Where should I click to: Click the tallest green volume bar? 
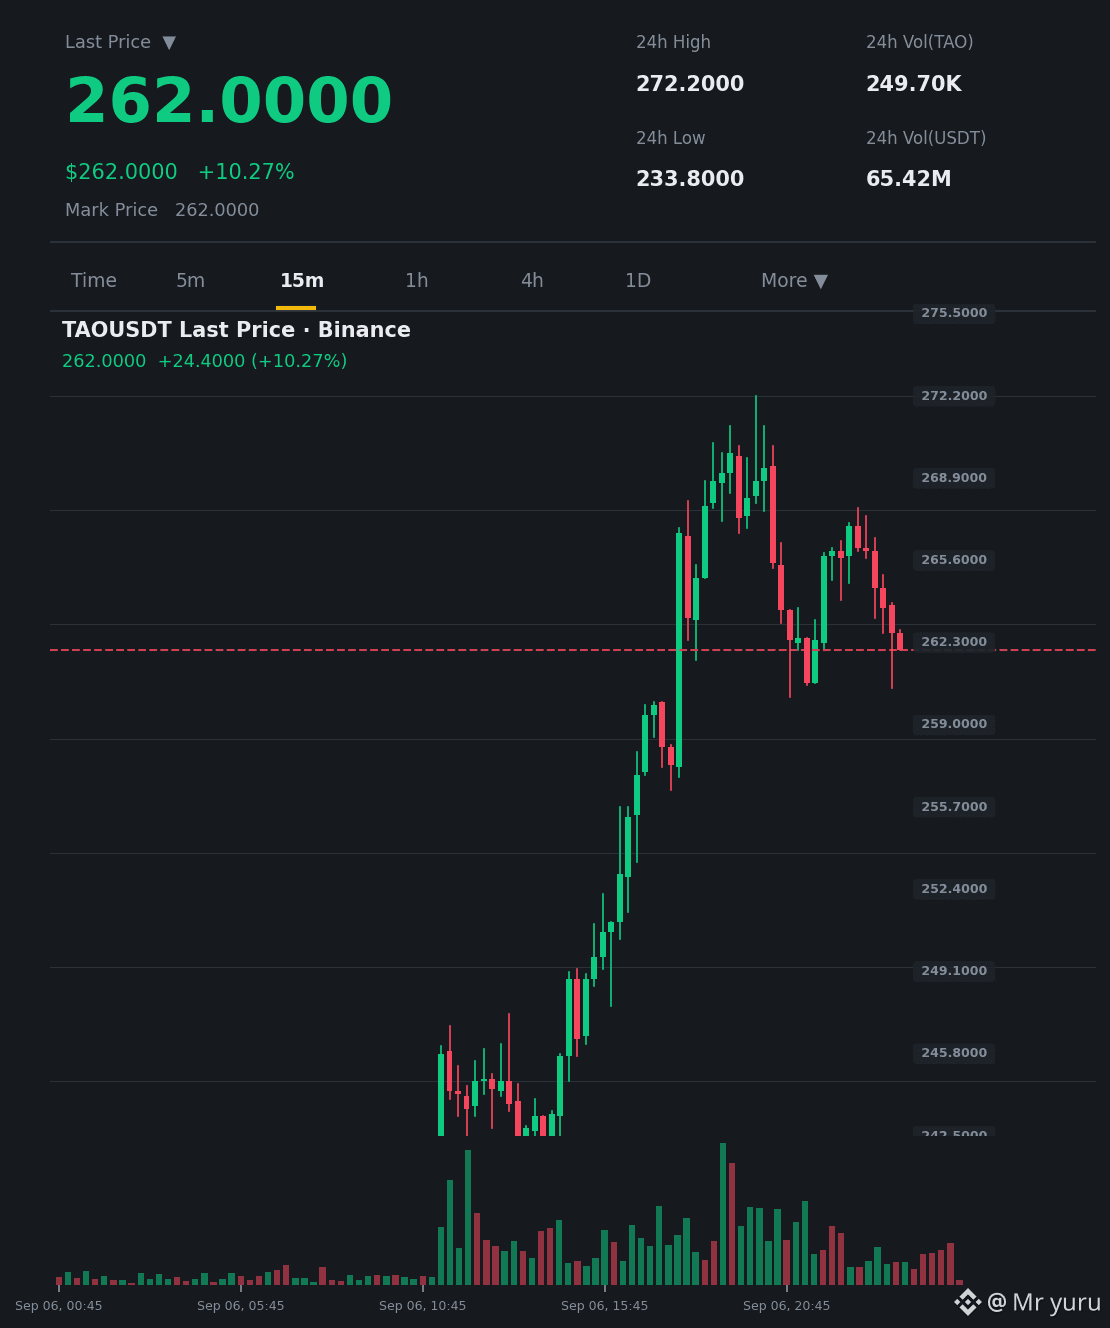(x=723, y=1214)
